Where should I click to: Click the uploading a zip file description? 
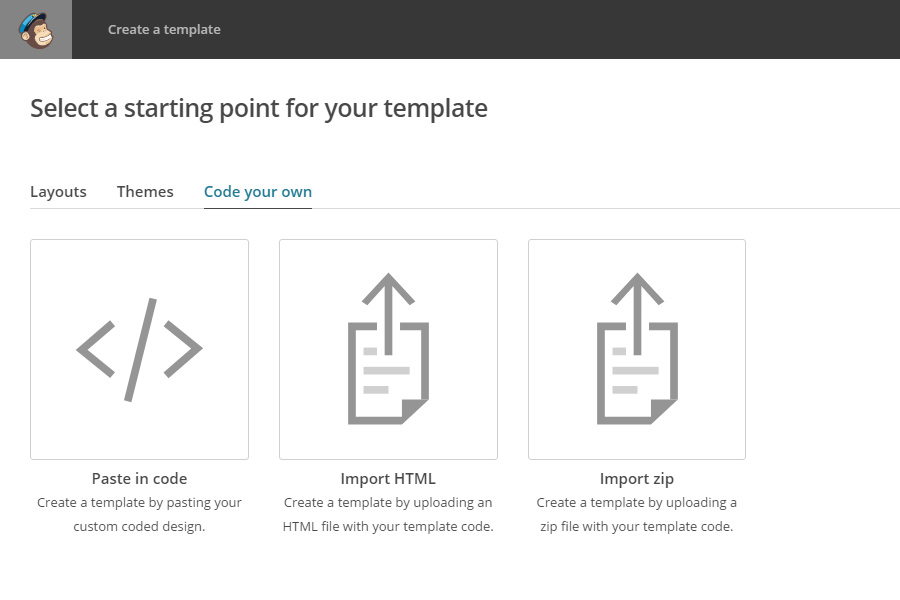[x=637, y=514]
